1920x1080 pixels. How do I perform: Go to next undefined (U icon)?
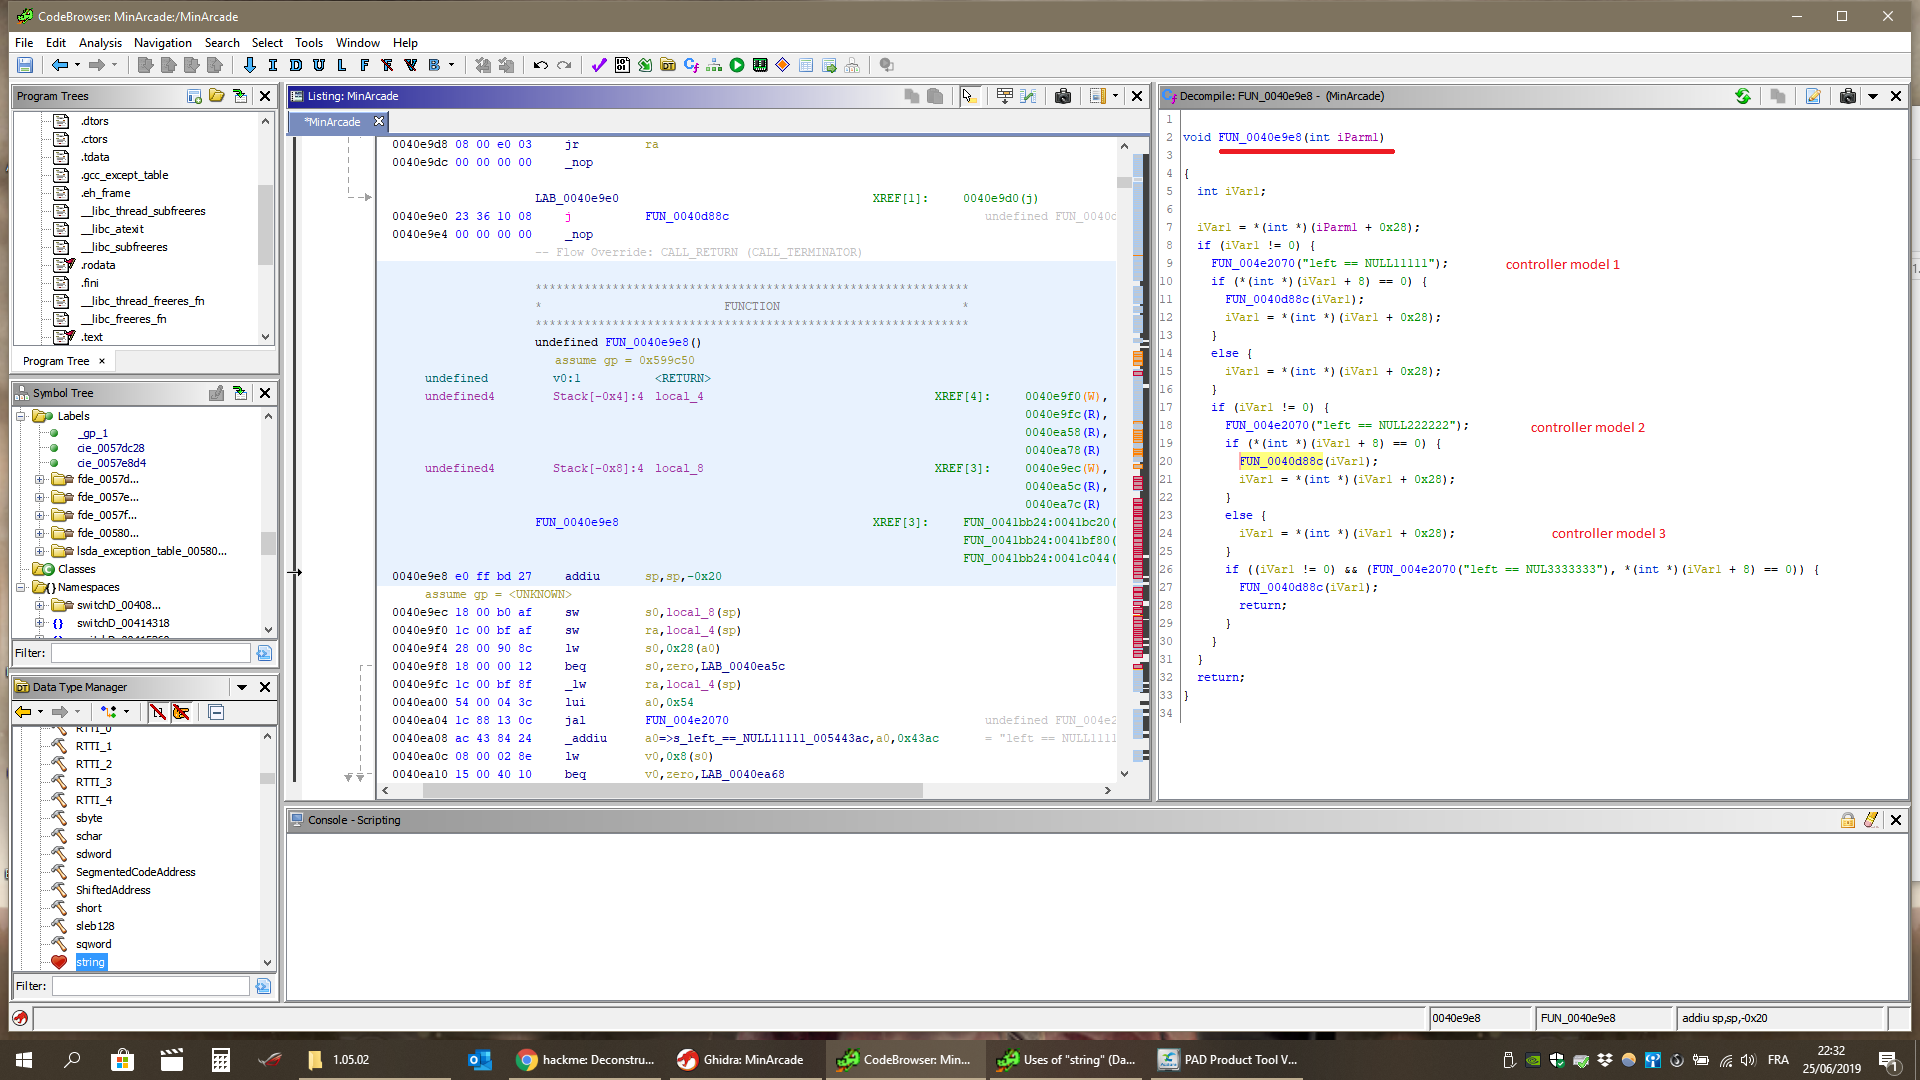point(319,65)
